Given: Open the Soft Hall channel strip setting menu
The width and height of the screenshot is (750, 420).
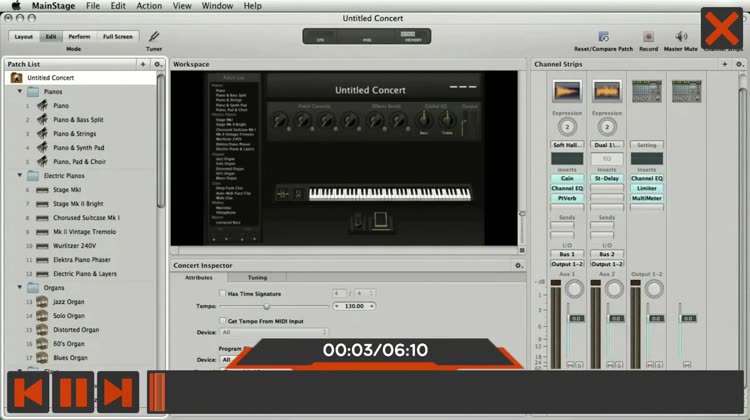Looking at the screenshot, I should pos(567,145).
